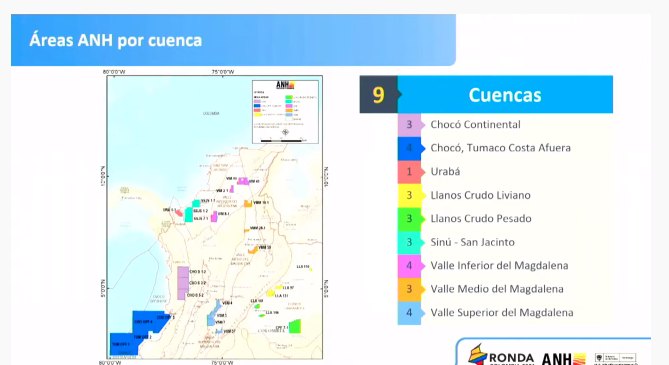Click the large ANH logo at the slide bottom
This screenshot has width=669, height=365.
tap(564, 359)
